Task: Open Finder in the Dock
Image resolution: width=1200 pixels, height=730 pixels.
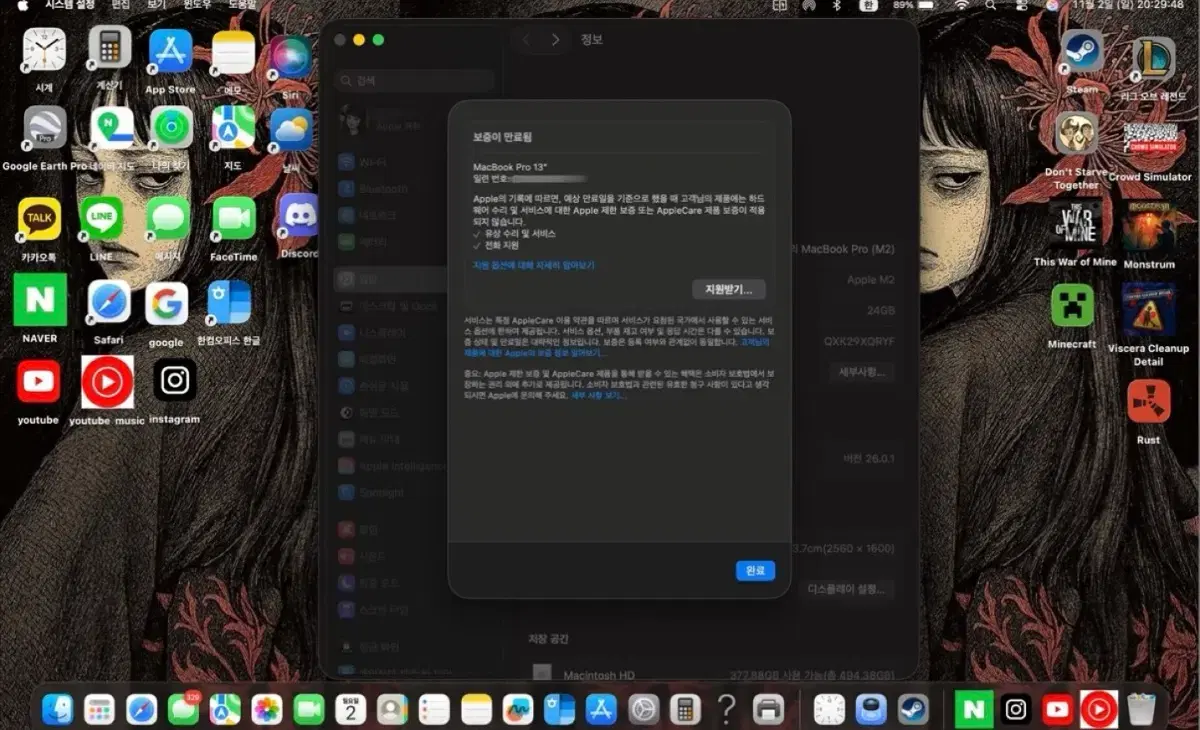Action: click(58, 709)
